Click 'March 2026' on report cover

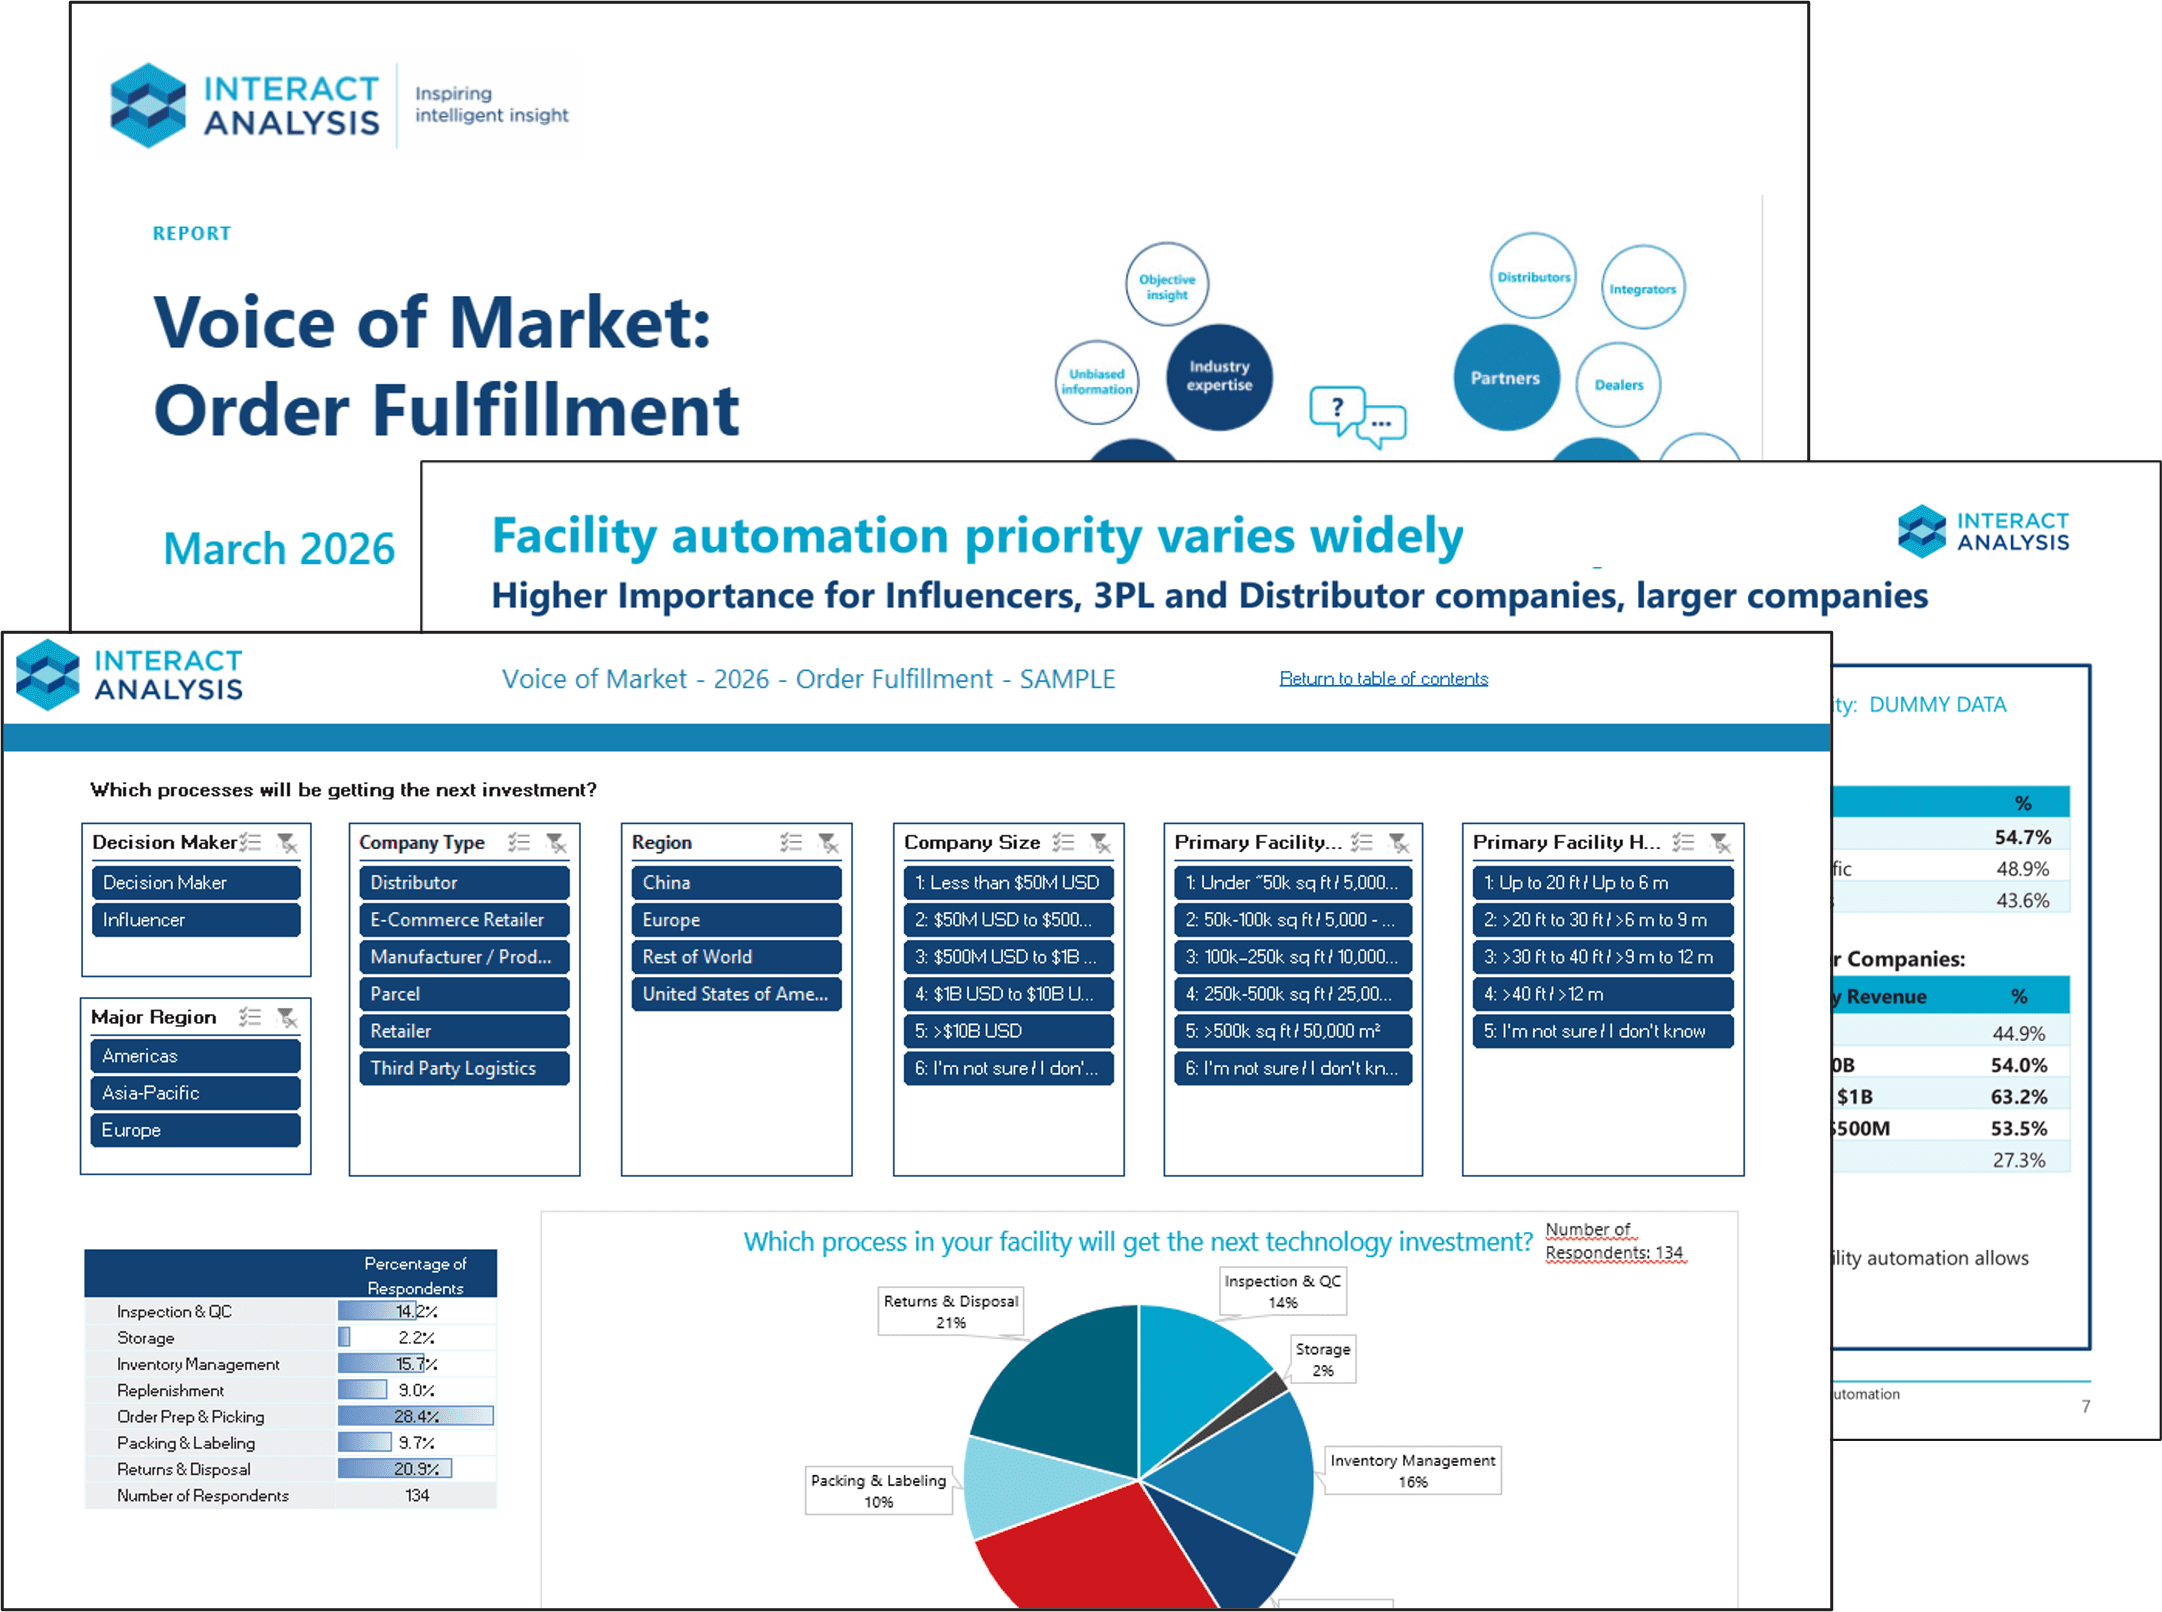pyautogui.click(x=279, y=549)
